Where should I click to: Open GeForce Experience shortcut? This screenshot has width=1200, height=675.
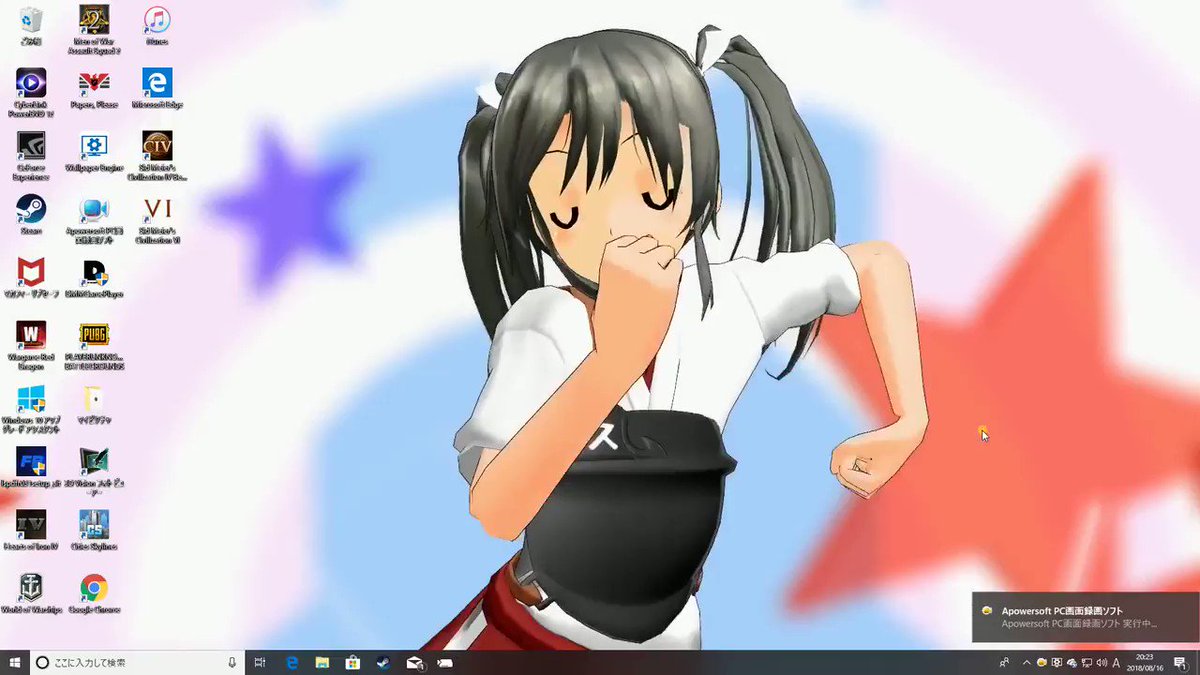pos(31,156)
